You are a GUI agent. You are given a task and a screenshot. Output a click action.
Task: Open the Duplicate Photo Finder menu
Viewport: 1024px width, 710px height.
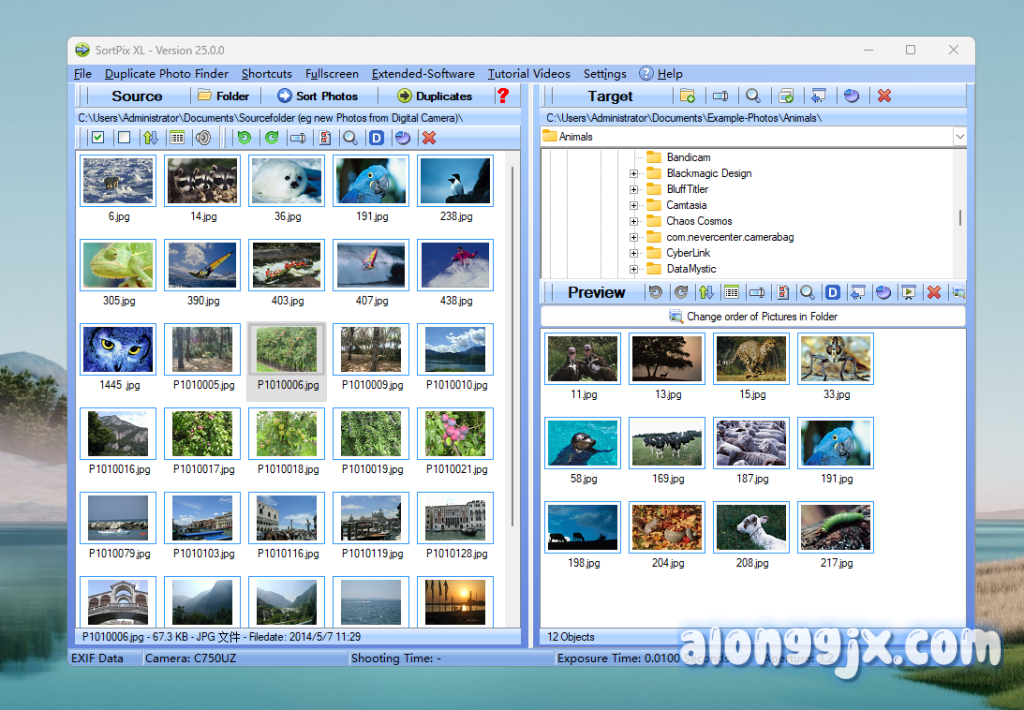coord(166,73)
